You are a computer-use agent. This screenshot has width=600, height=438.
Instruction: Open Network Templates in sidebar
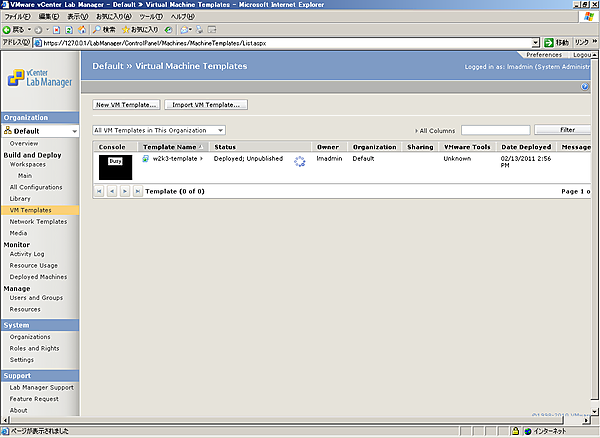38,221
